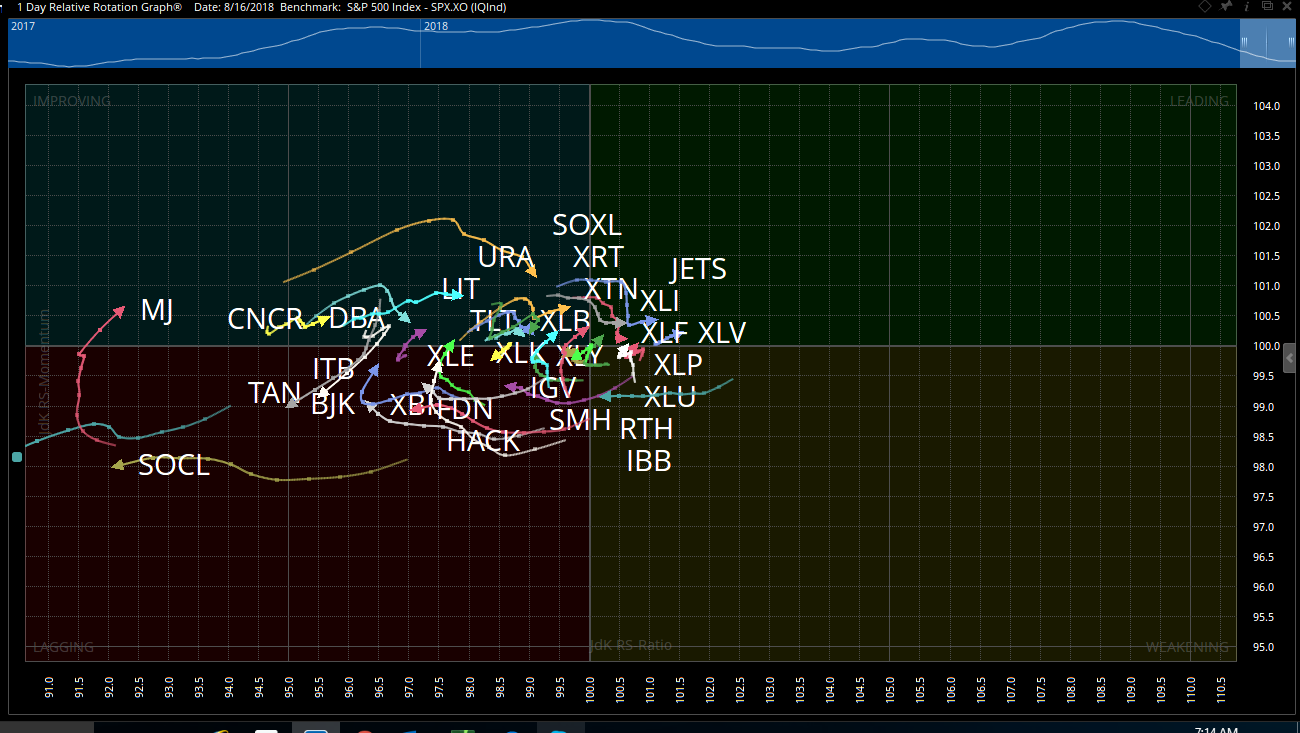Select the FDN ticker label
Screen dimensions: 1300x733
point(465,409)
